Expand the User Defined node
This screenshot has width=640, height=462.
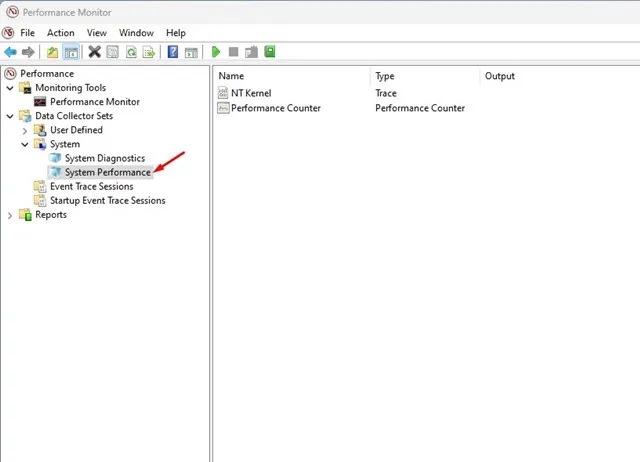pyautogui.click(x=25, y=131)
